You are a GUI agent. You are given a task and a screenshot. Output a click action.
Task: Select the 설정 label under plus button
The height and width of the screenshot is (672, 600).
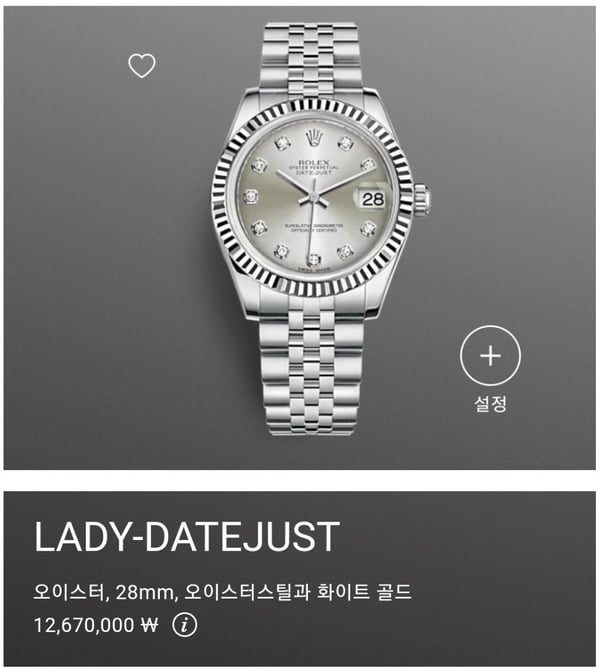pos(490,404)
